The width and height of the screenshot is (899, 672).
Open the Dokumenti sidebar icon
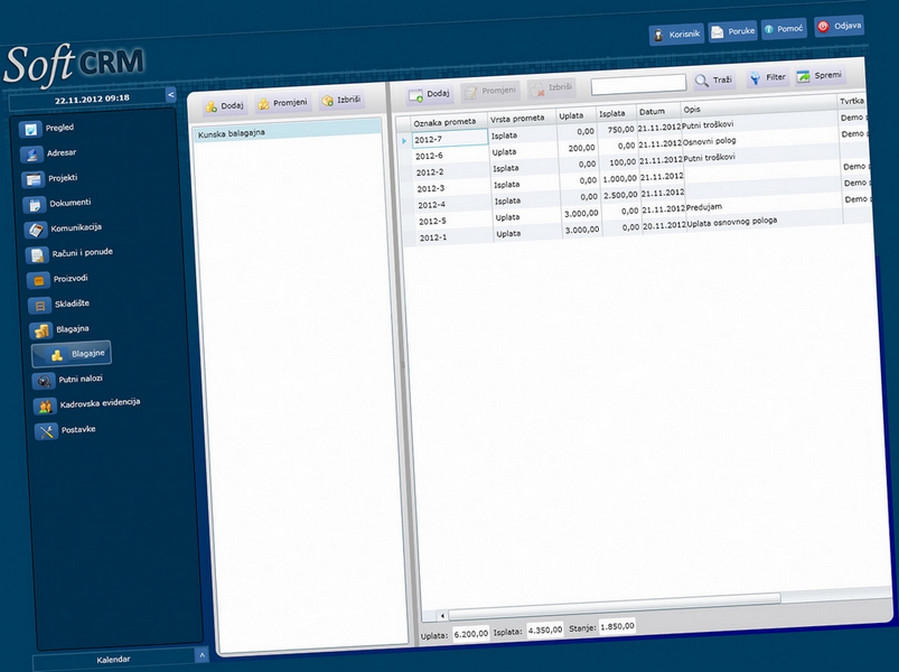[x=34, y=205]
